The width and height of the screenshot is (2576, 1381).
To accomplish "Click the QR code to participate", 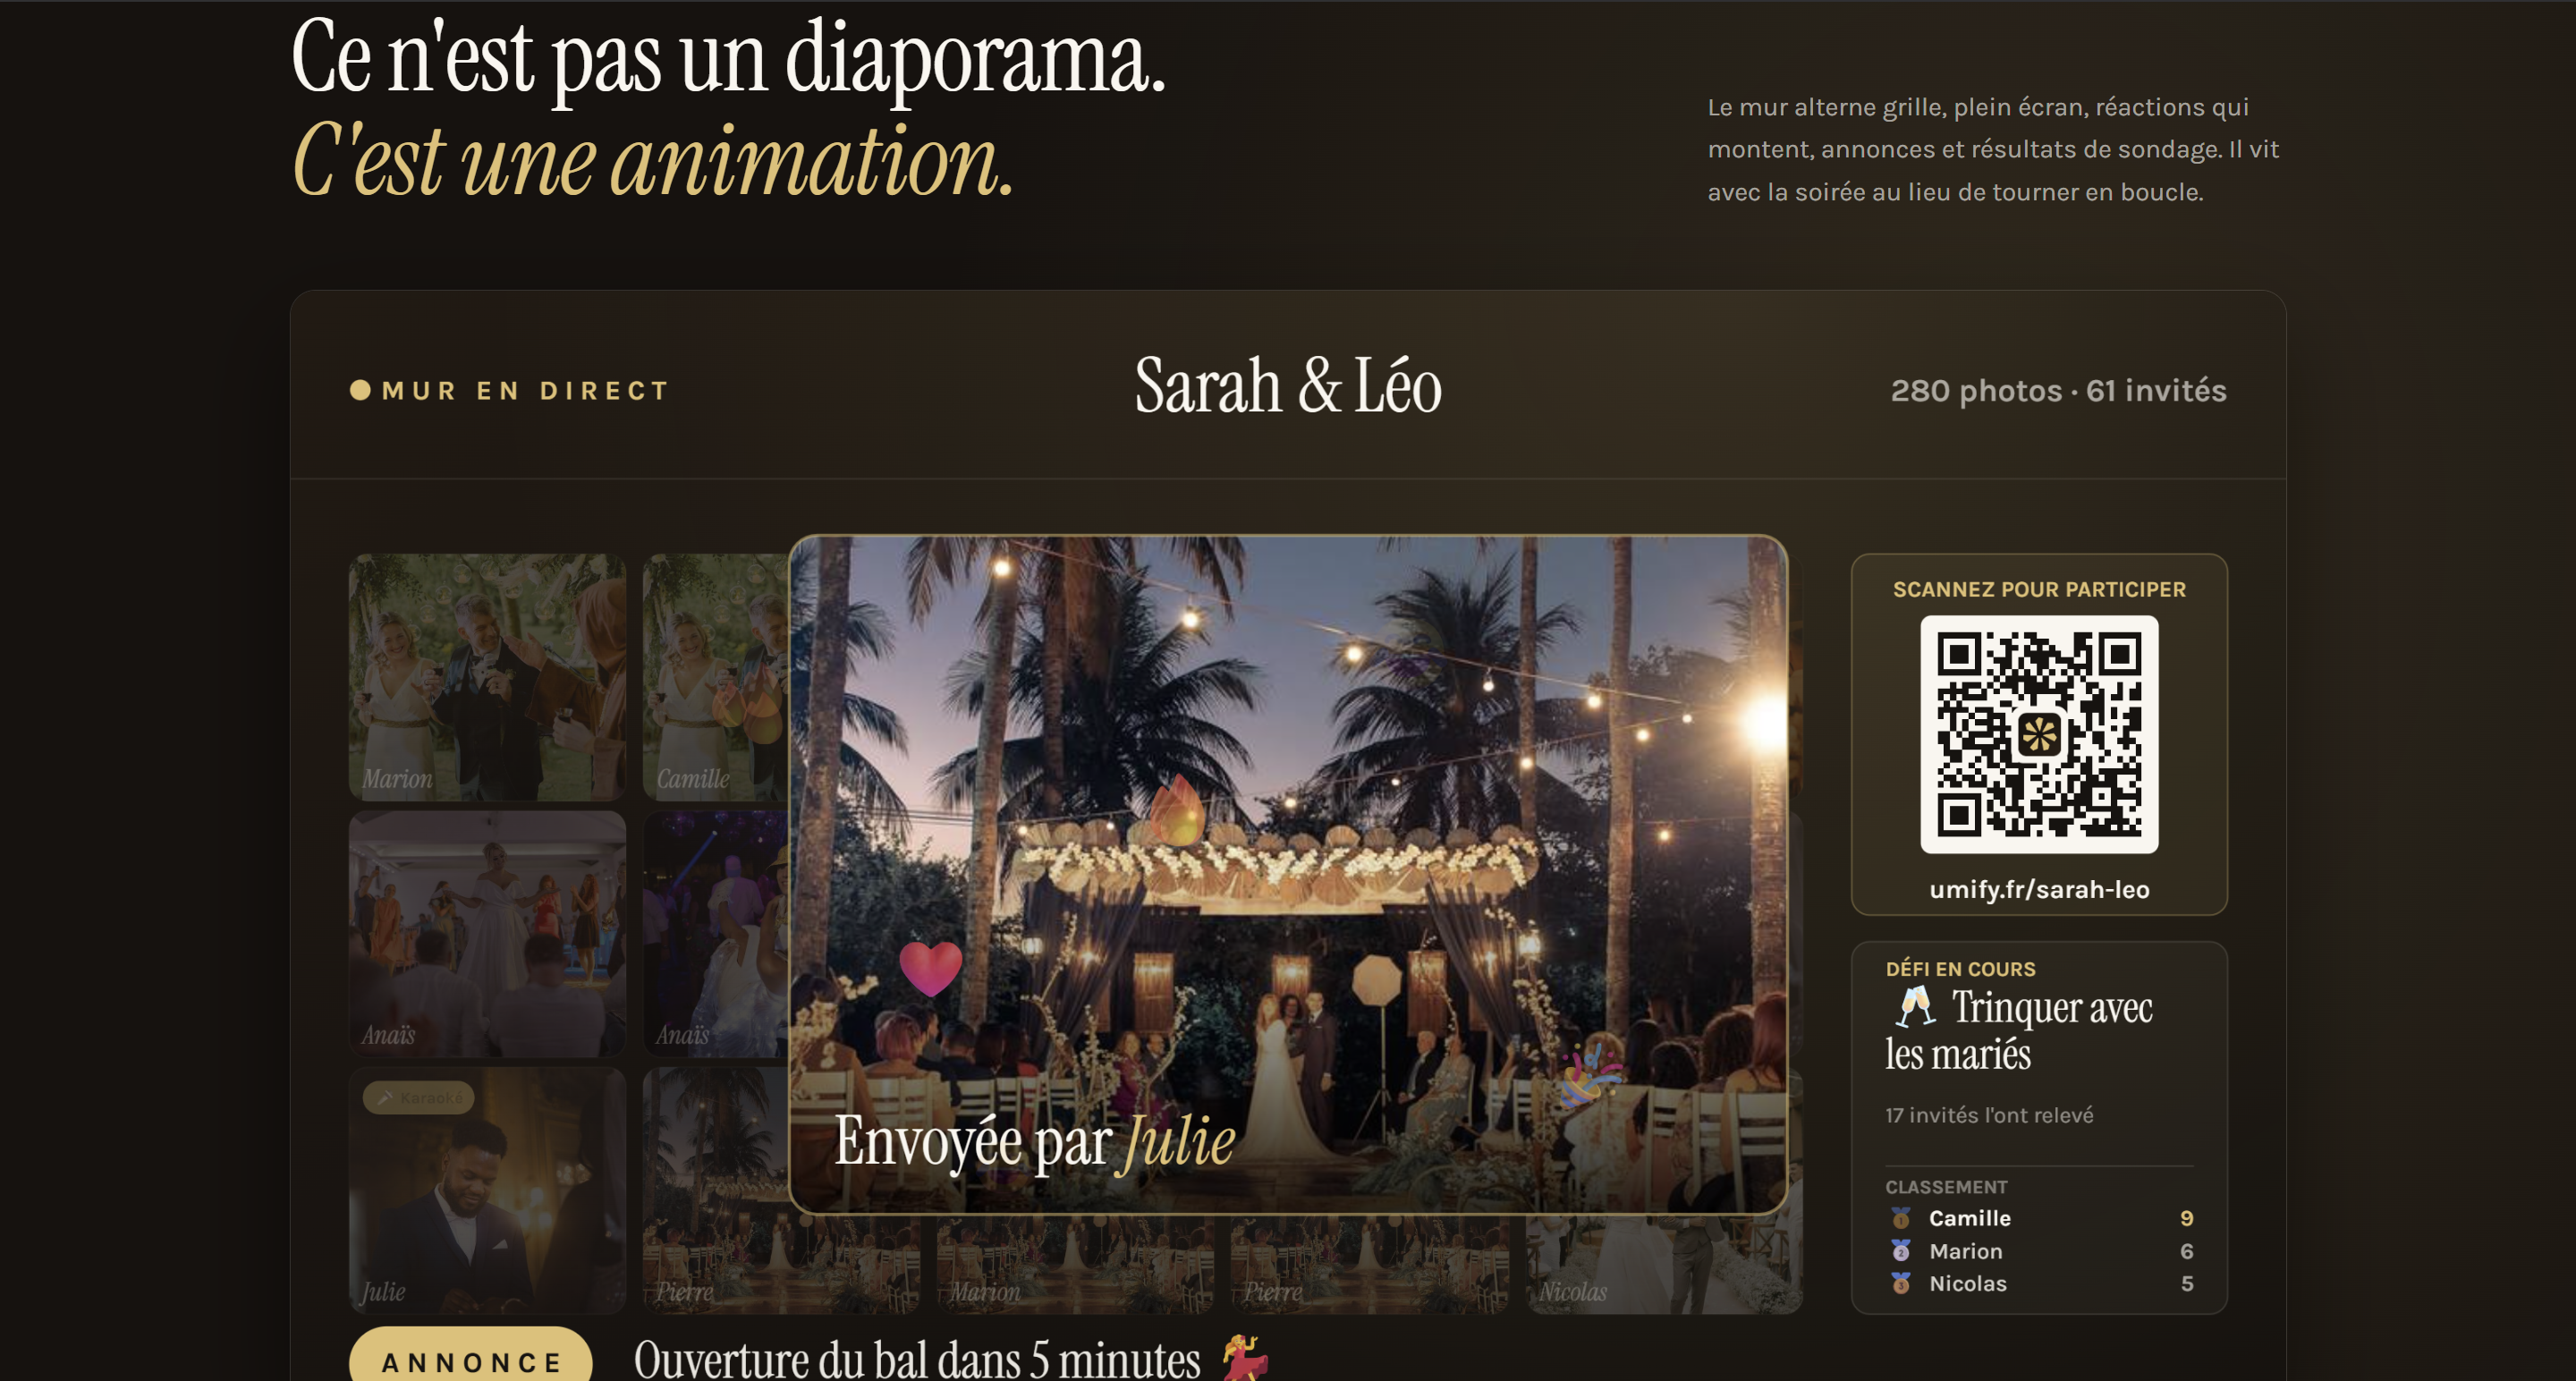I will click(x=2039, y=735).
